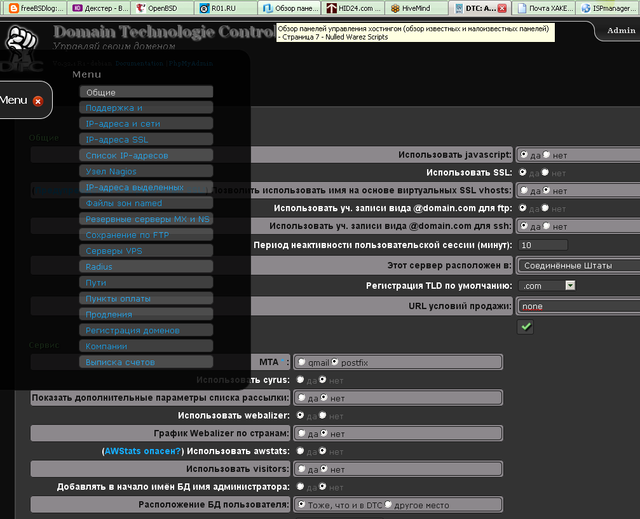Click the ISPmanager tab favicon
This screenshot has width=640, height=519.
tap(585, 8)
